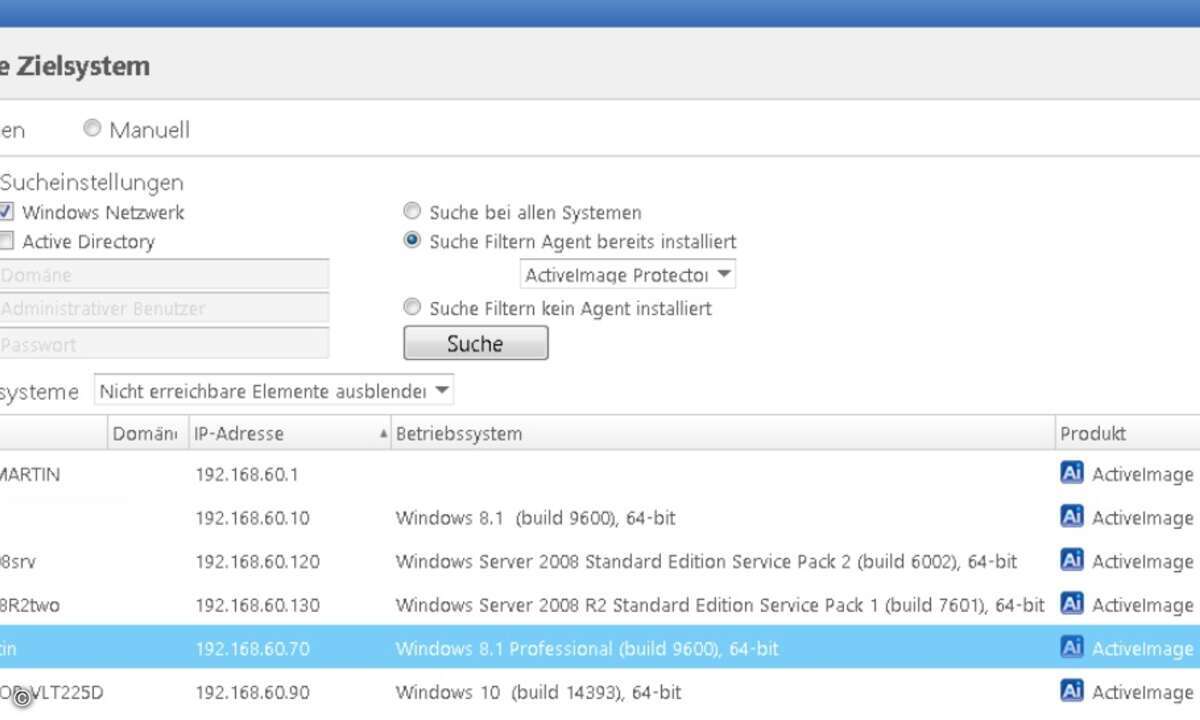Click the Suche button

(x=476, y=343)
